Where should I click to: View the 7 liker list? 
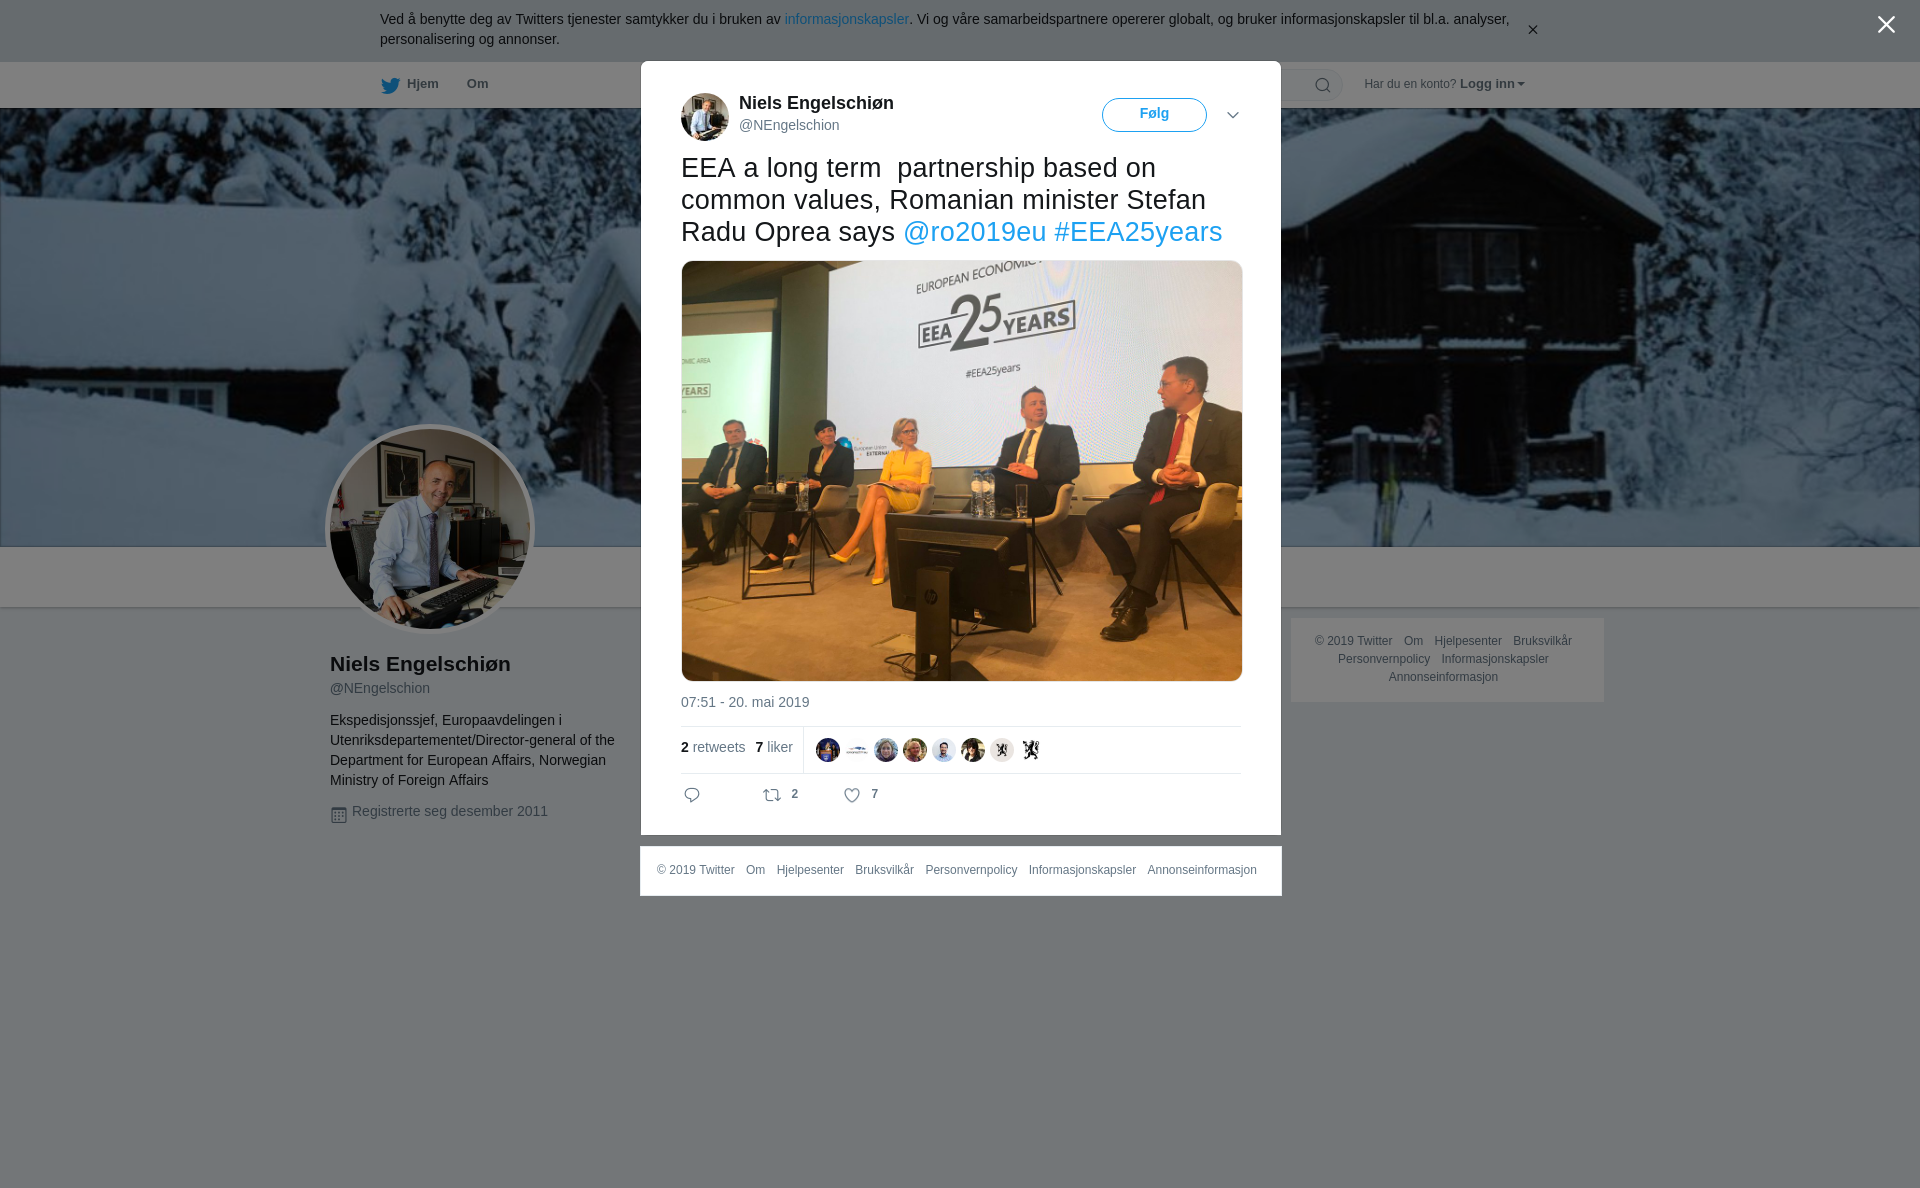(x=774, y=747)
